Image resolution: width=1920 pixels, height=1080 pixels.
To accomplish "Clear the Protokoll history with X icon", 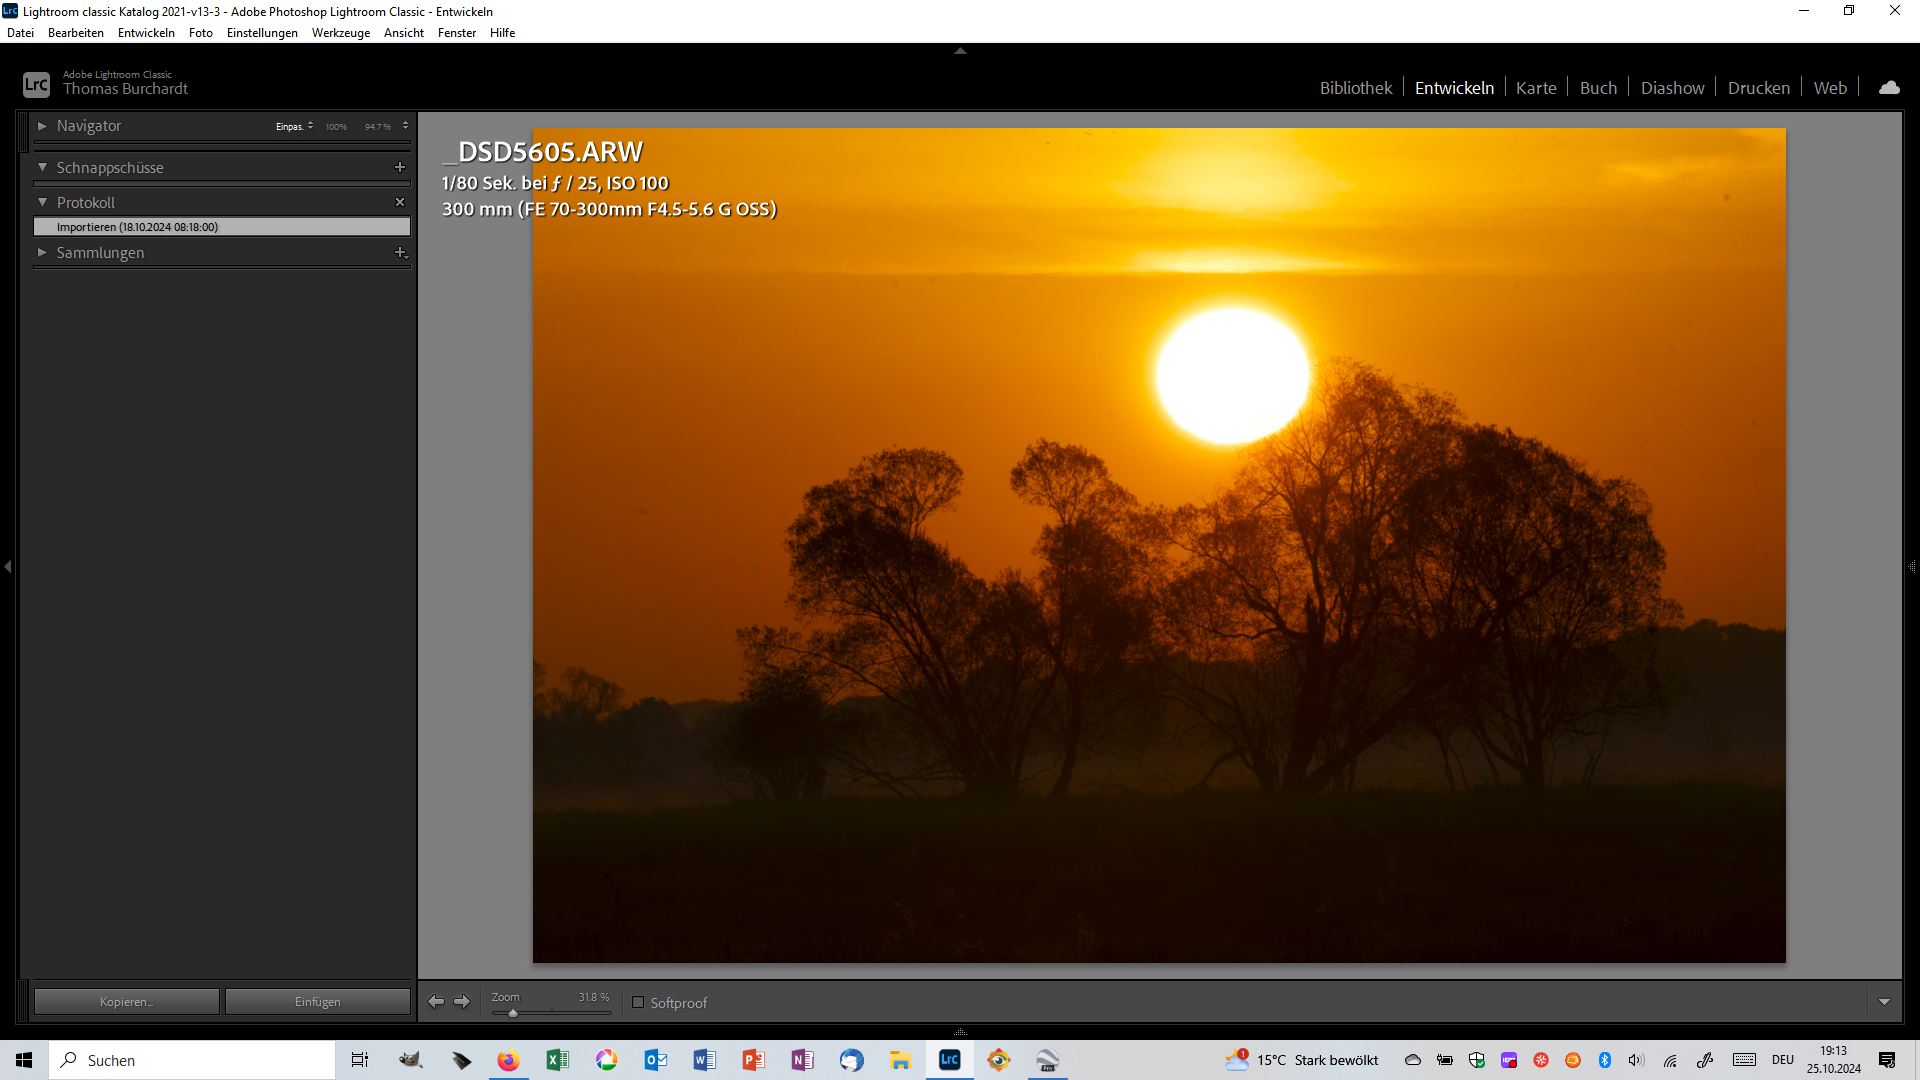I will coord(400,202).
